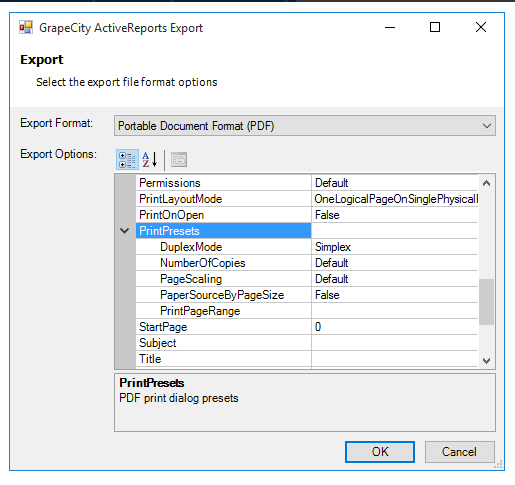Click the PaperSourceByPageSize False value

tap(395, 295)
